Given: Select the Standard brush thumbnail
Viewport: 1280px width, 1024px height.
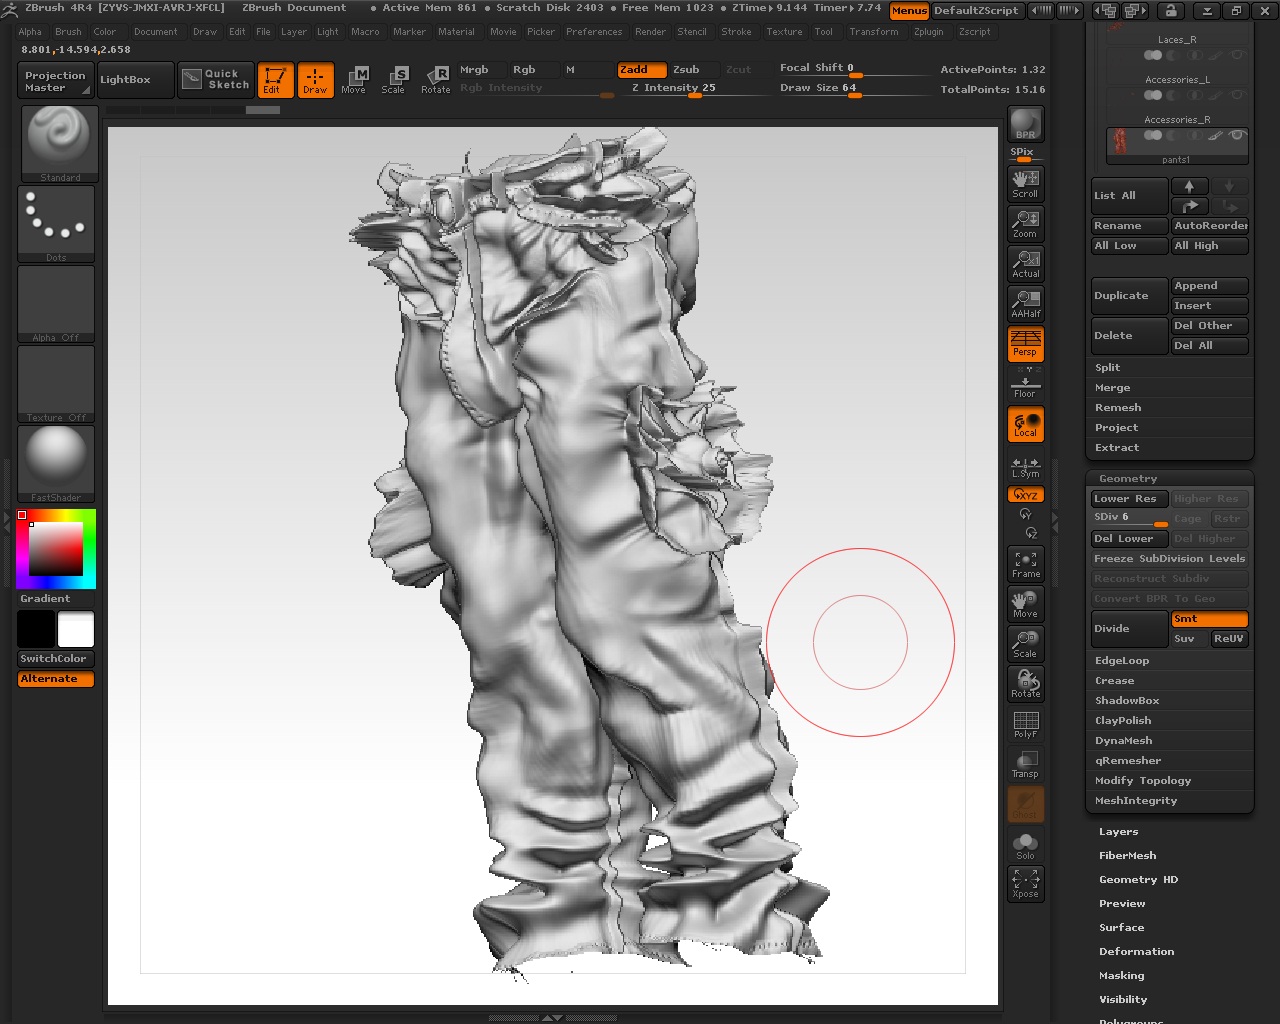Looking at the screenshot, I should pos(59,144).
